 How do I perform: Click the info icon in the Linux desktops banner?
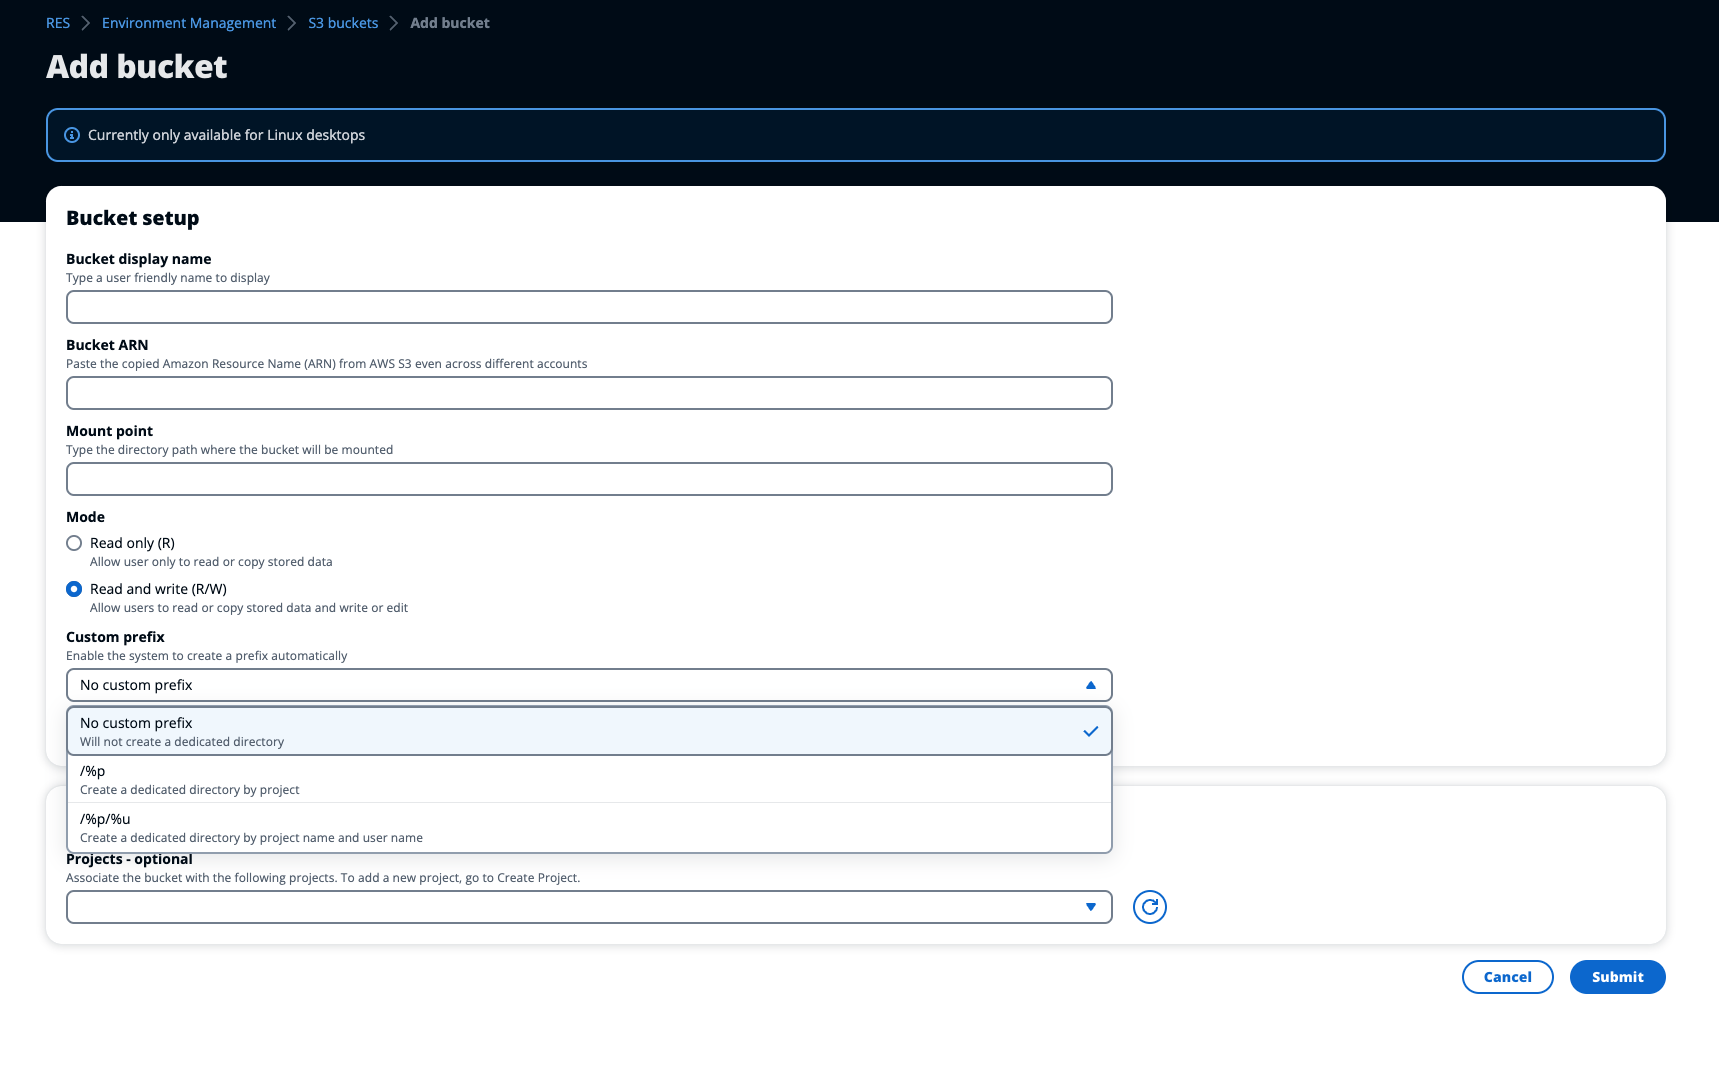coord(71,134)
